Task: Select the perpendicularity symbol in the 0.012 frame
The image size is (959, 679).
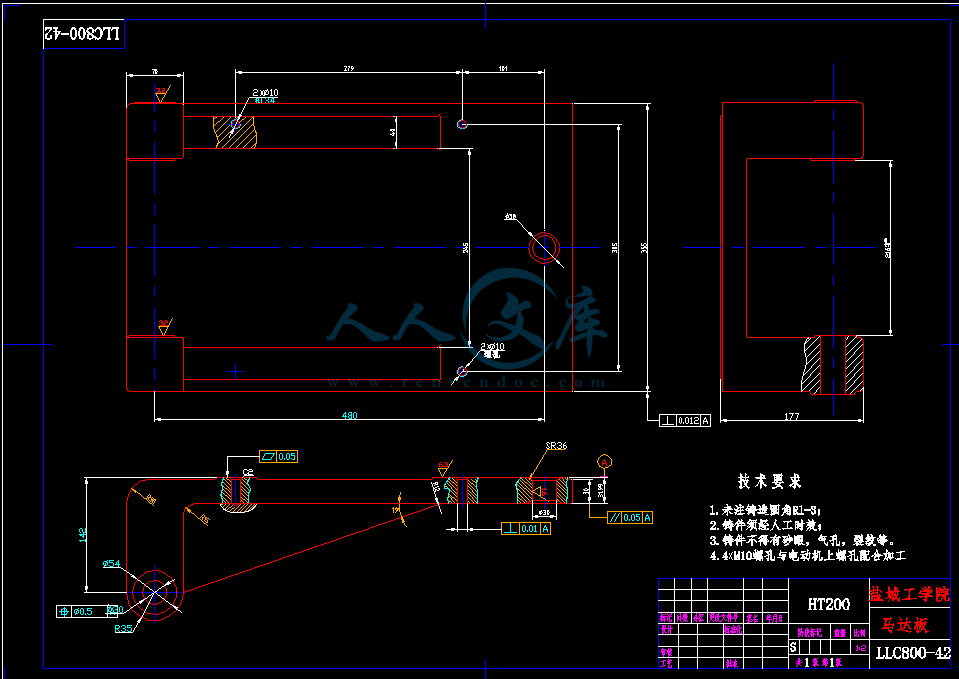Action: coord(667,420)
